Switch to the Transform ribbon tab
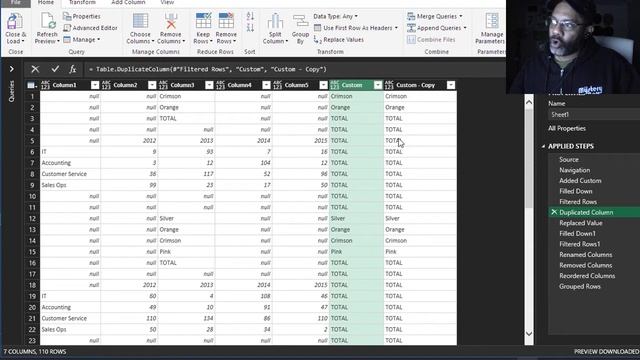The image size is (640, 360). 82,2
